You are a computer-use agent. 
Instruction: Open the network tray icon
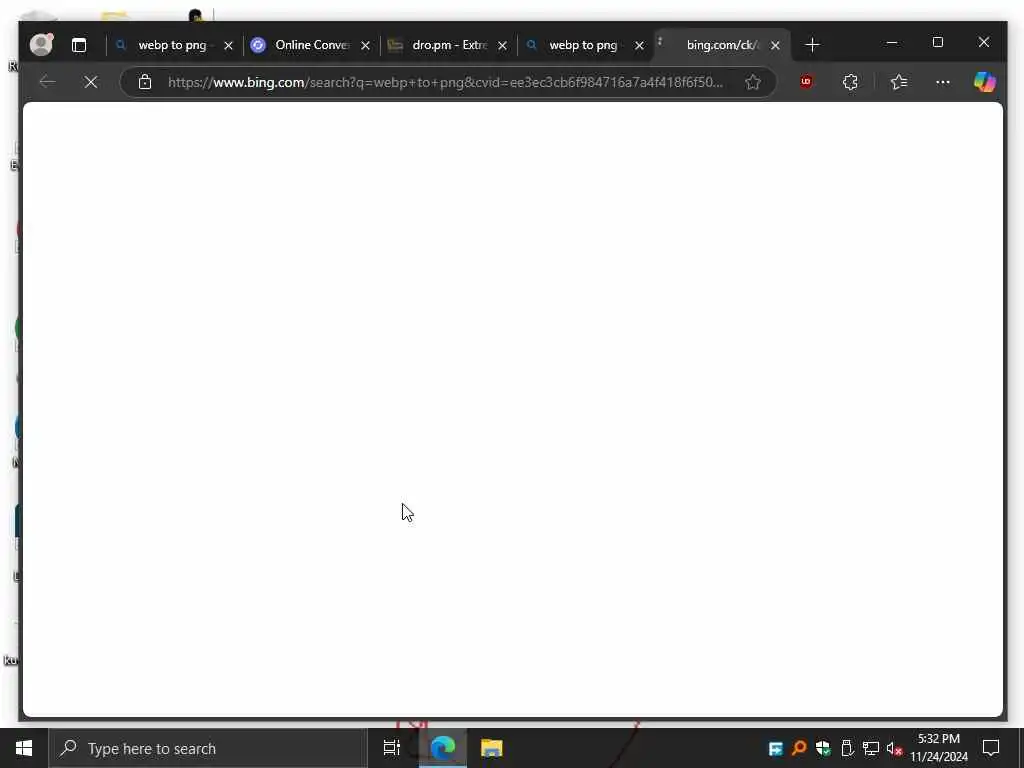click(871, 748)
